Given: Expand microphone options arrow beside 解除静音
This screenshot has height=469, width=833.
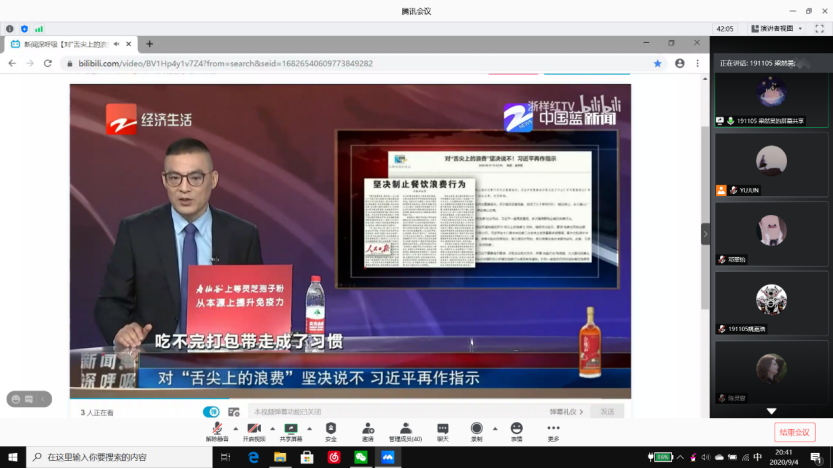Looking at the screenshot, I should (x=234, y=429).
